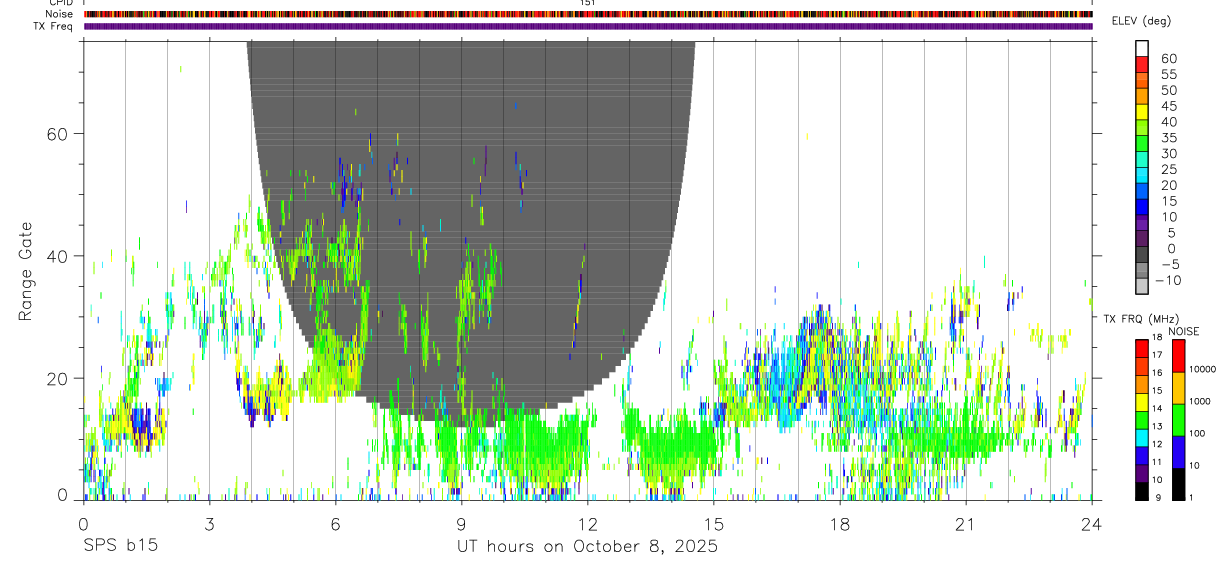Click the x-axis tick label '18'
Viewport: 1228px width, 567px height.
(x=840, y=524)
